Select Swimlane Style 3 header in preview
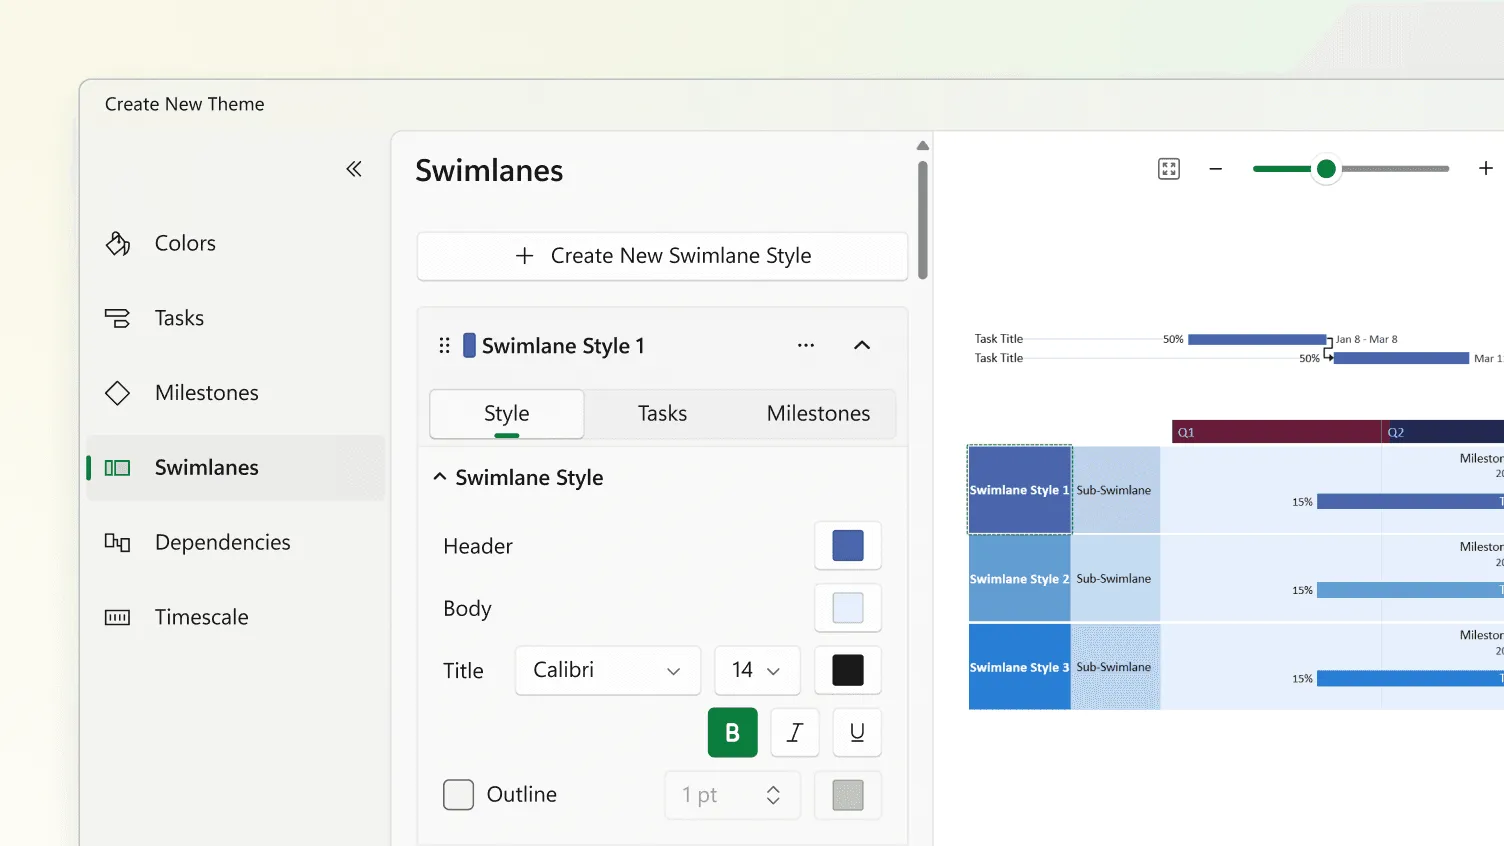Image resolution: width=1504 pixels, height=846 pixels. pos(1019,667)
